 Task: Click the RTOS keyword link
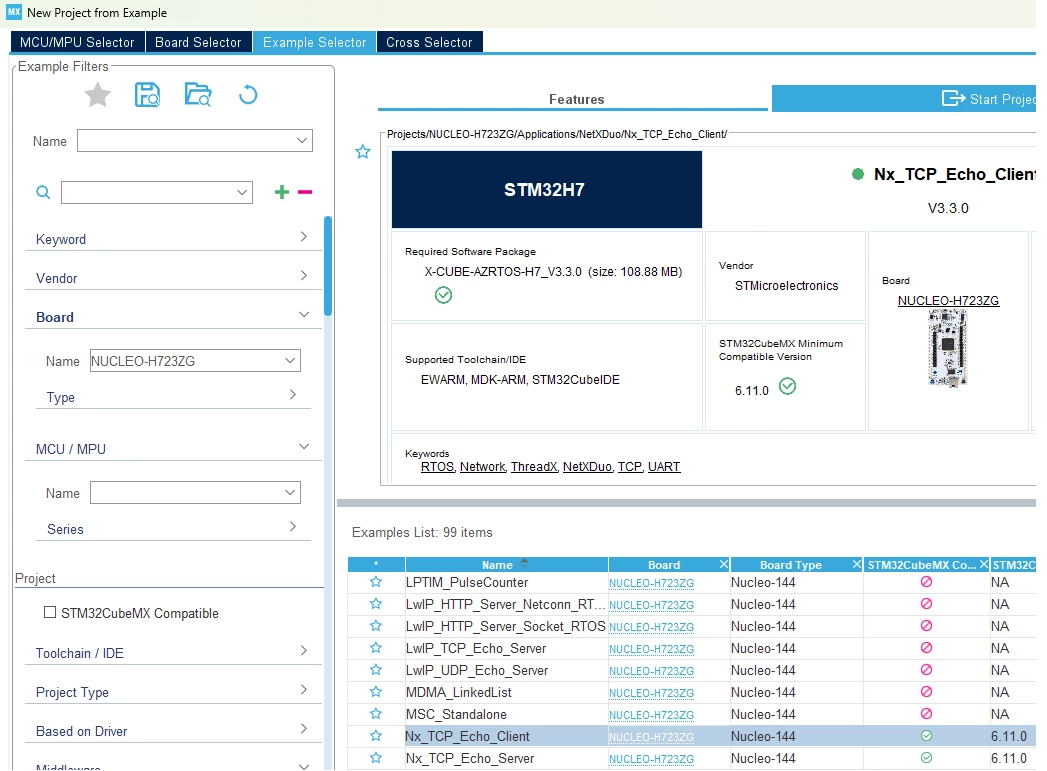click(437, 467)
